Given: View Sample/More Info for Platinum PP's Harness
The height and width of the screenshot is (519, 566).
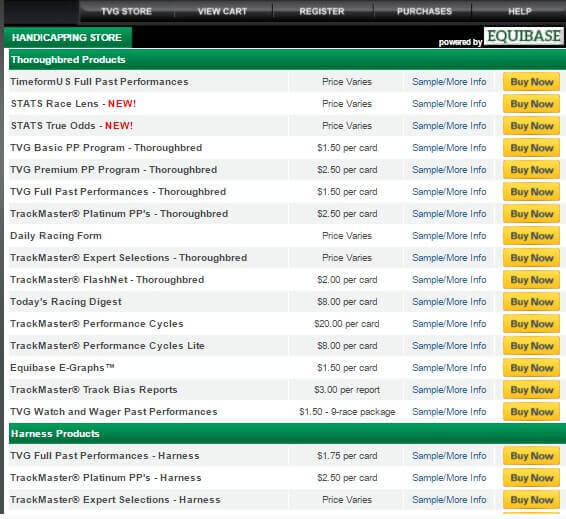Looking at the screenshot, I should point(449,478).
